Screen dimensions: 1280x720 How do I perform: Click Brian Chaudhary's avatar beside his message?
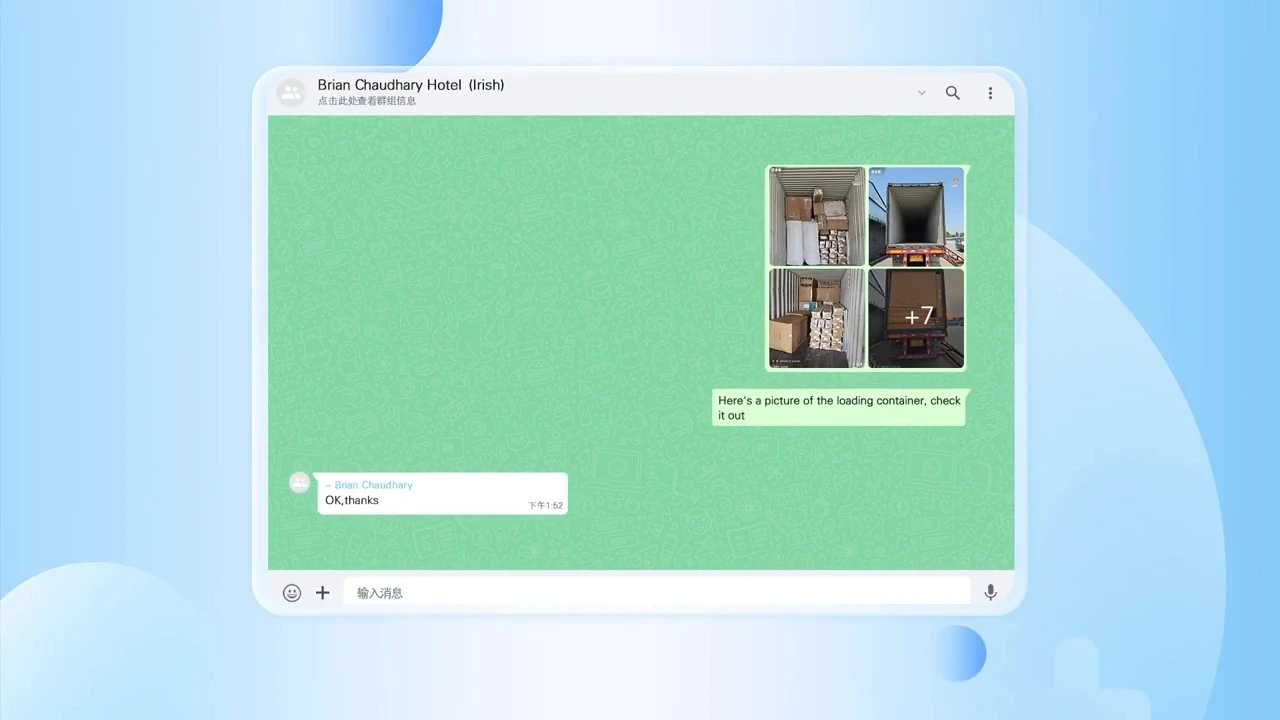tap(299, 483)
